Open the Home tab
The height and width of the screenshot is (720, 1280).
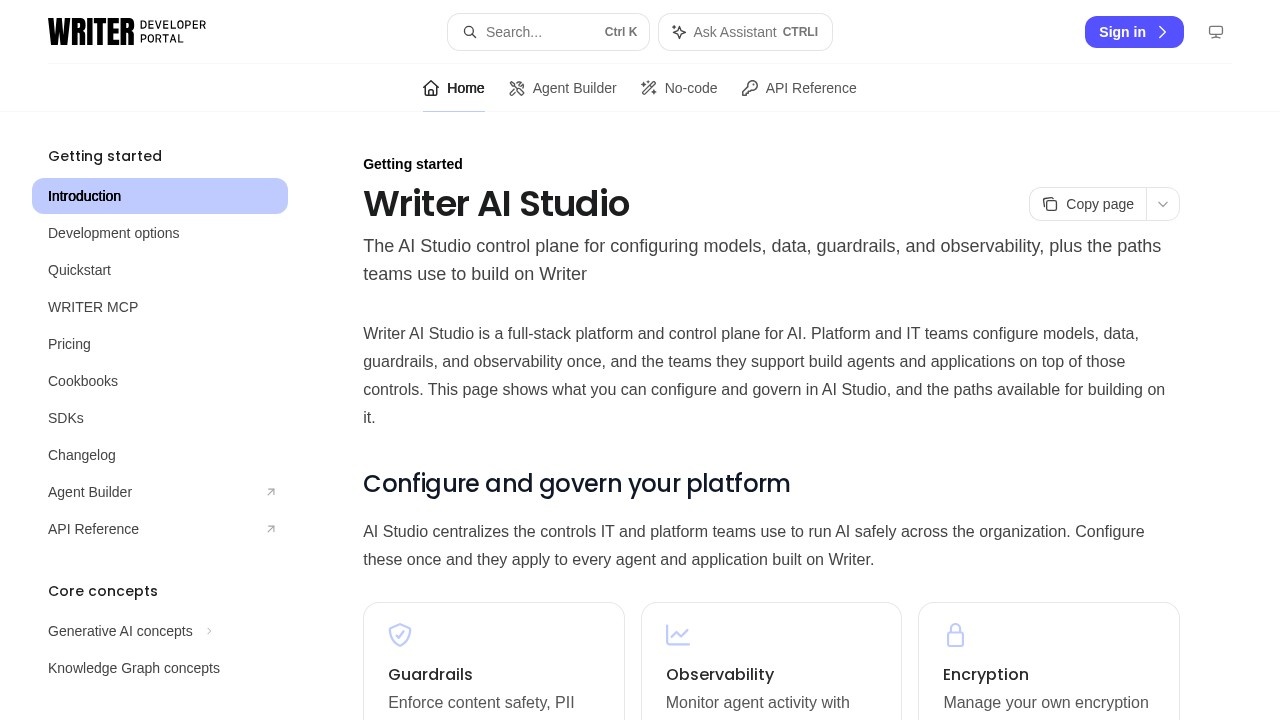[454, 88]
